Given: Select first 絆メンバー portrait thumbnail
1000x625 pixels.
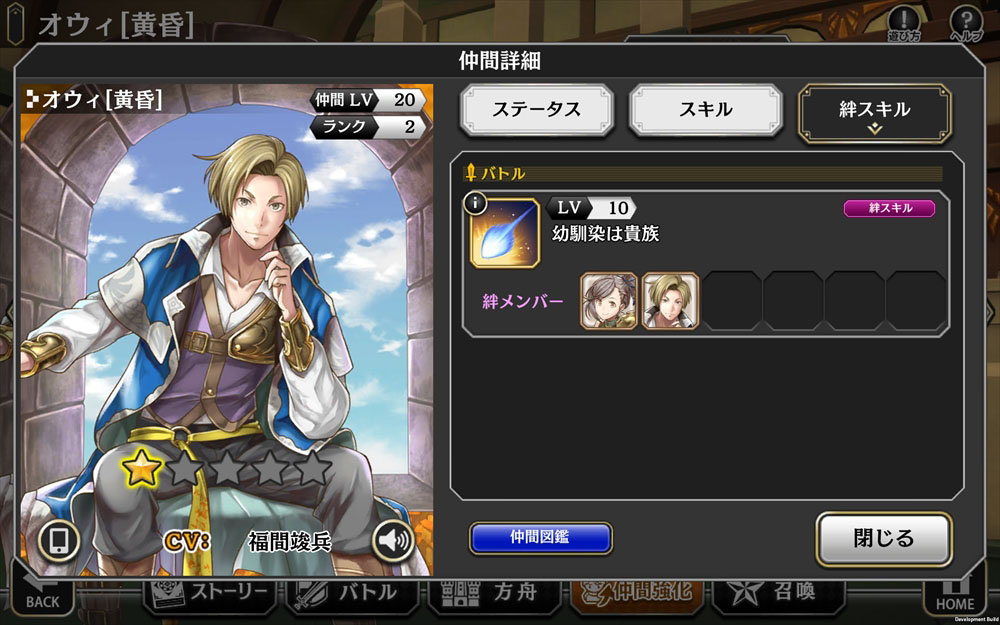Looking at the screenshot, I should pyautogui.click(x=609, y=301).
